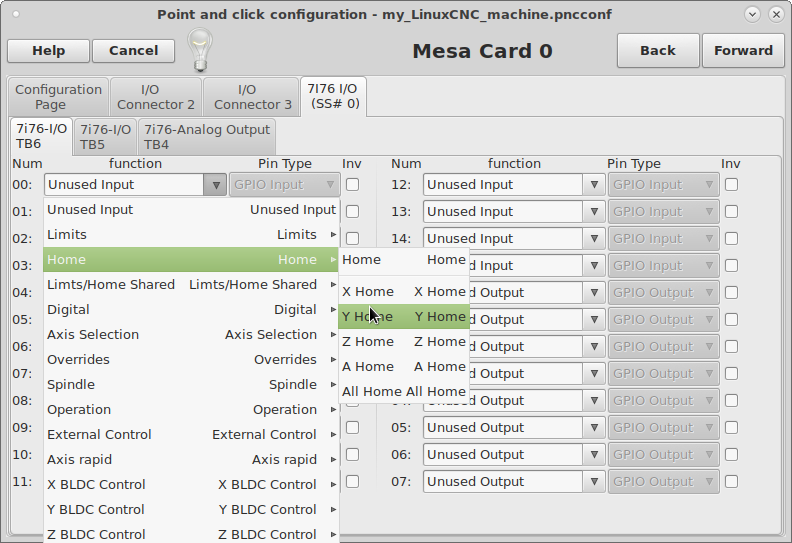Expand the Z BLDC Control menu entry
Viewport: 792px width, 543px height.
click(191, 534)
